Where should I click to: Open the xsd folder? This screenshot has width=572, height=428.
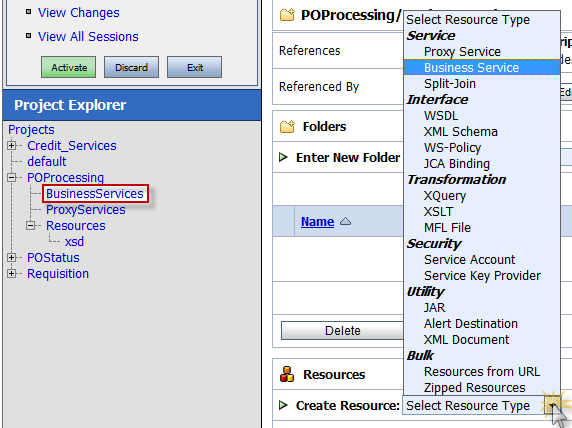(74, 242)
